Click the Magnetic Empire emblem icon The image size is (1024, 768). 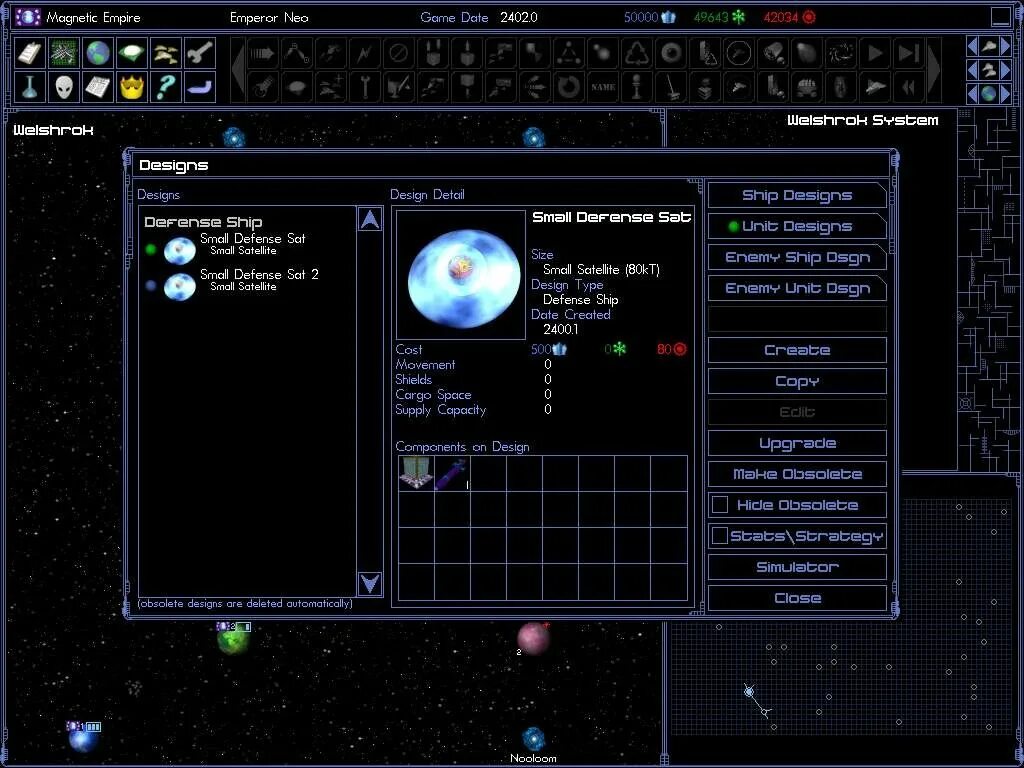pos(27,17)
